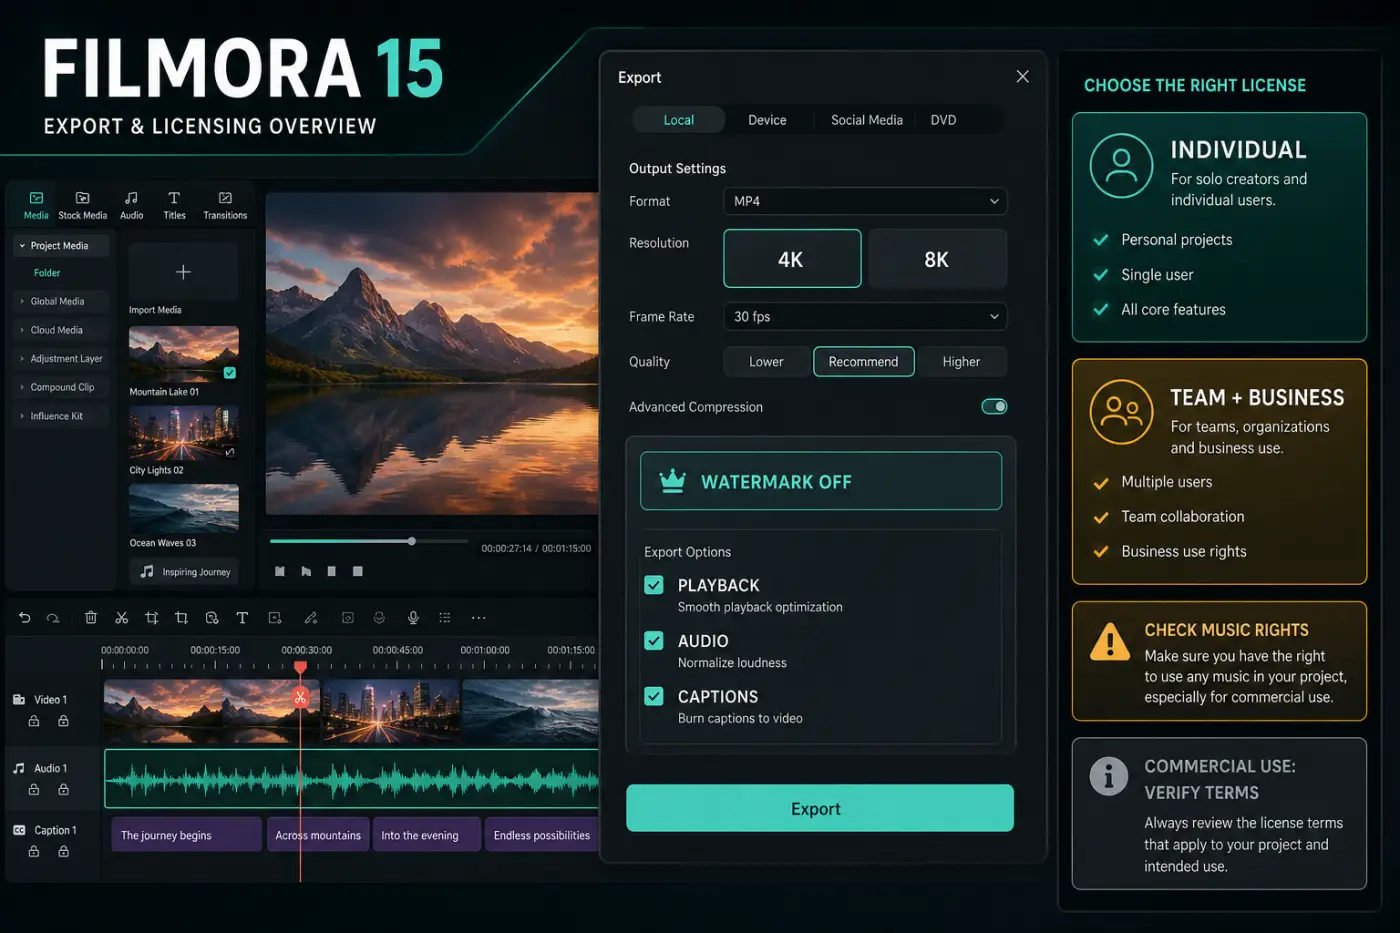Screen dimensions: 1400x933
Task: Open the Stock Media tab
Action: (x=82, y=205)
